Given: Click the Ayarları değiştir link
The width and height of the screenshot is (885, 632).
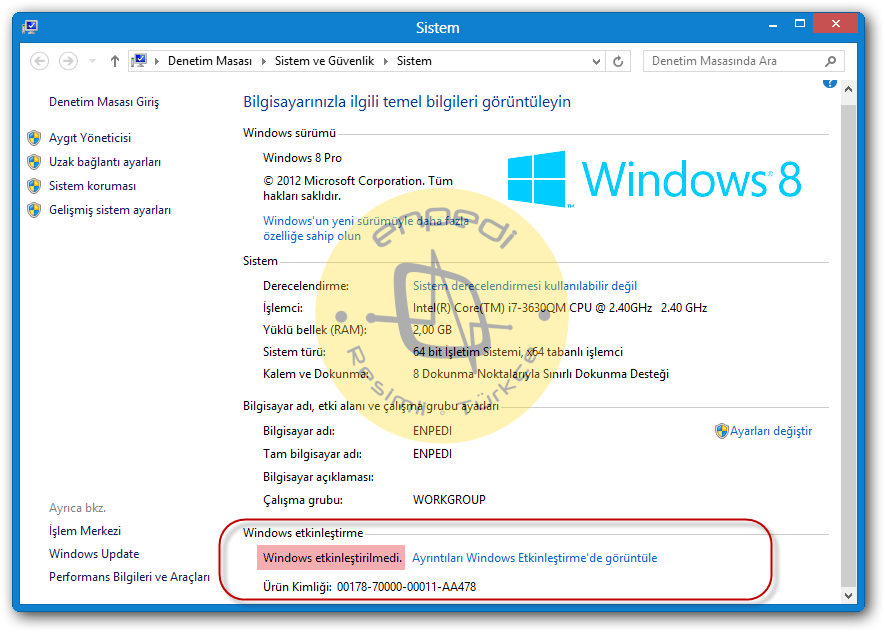Looking at the screenshot, I should click(x=771, y=431).
